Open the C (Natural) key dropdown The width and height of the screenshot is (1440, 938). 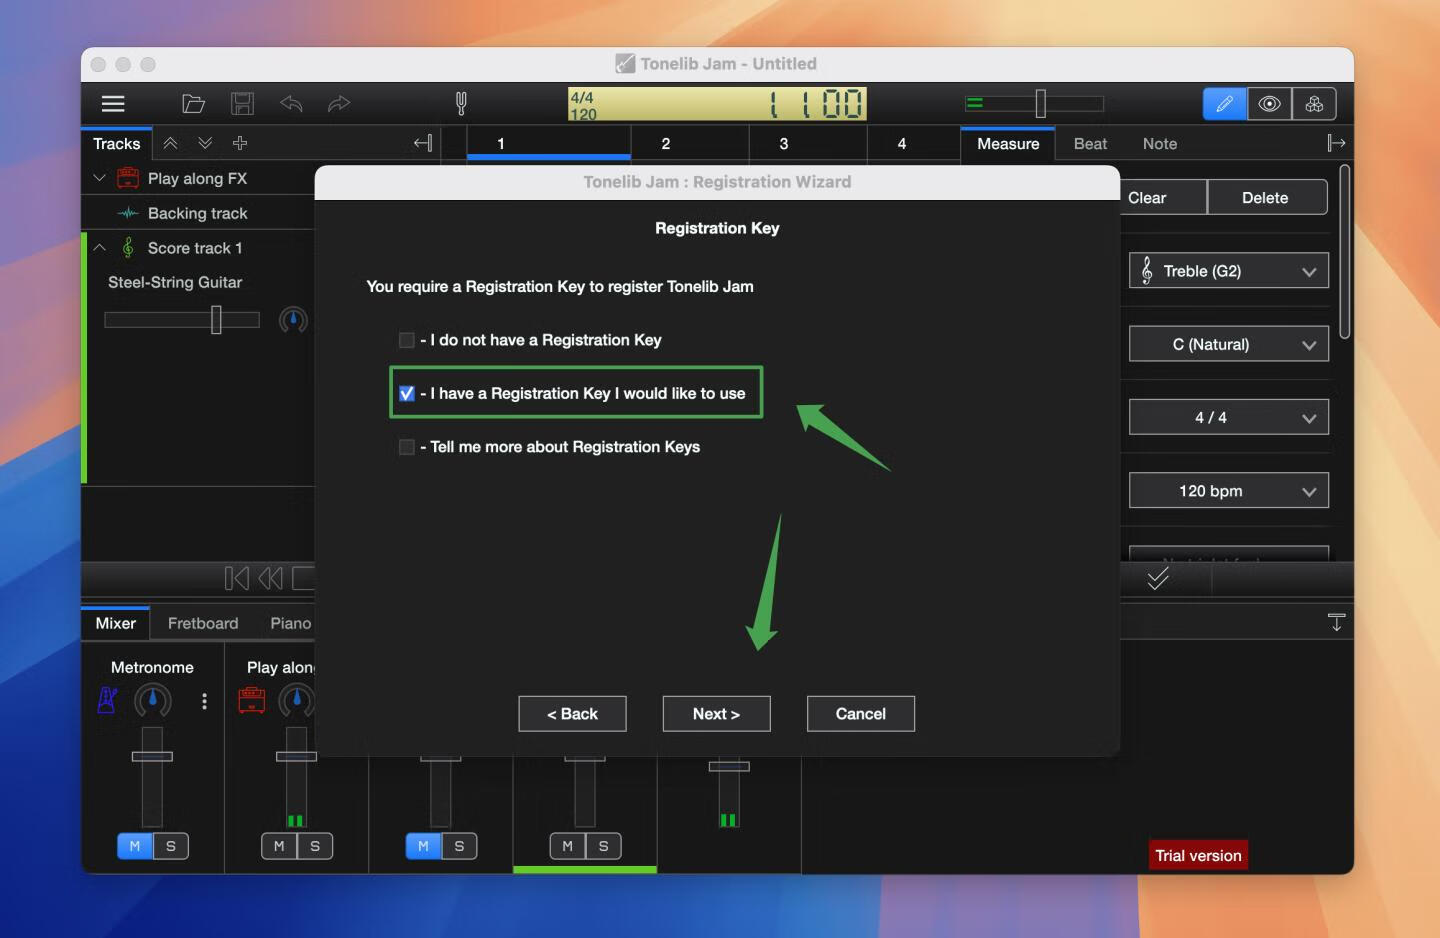coord(1229,344)
